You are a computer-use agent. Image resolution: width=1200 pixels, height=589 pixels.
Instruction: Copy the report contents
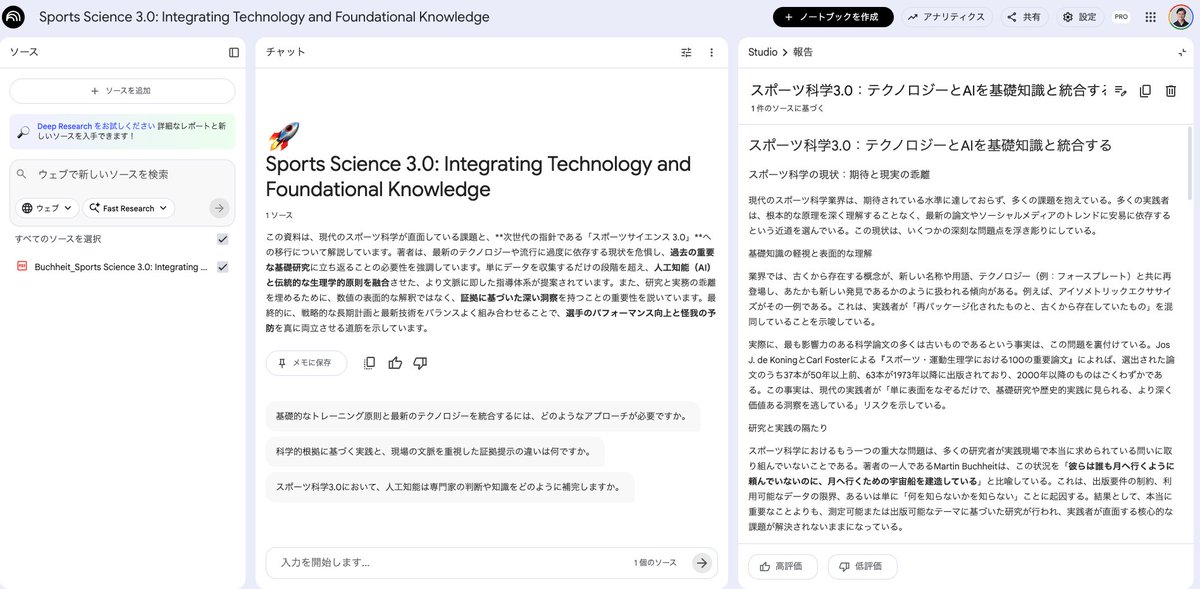[x=1145, y=91]
